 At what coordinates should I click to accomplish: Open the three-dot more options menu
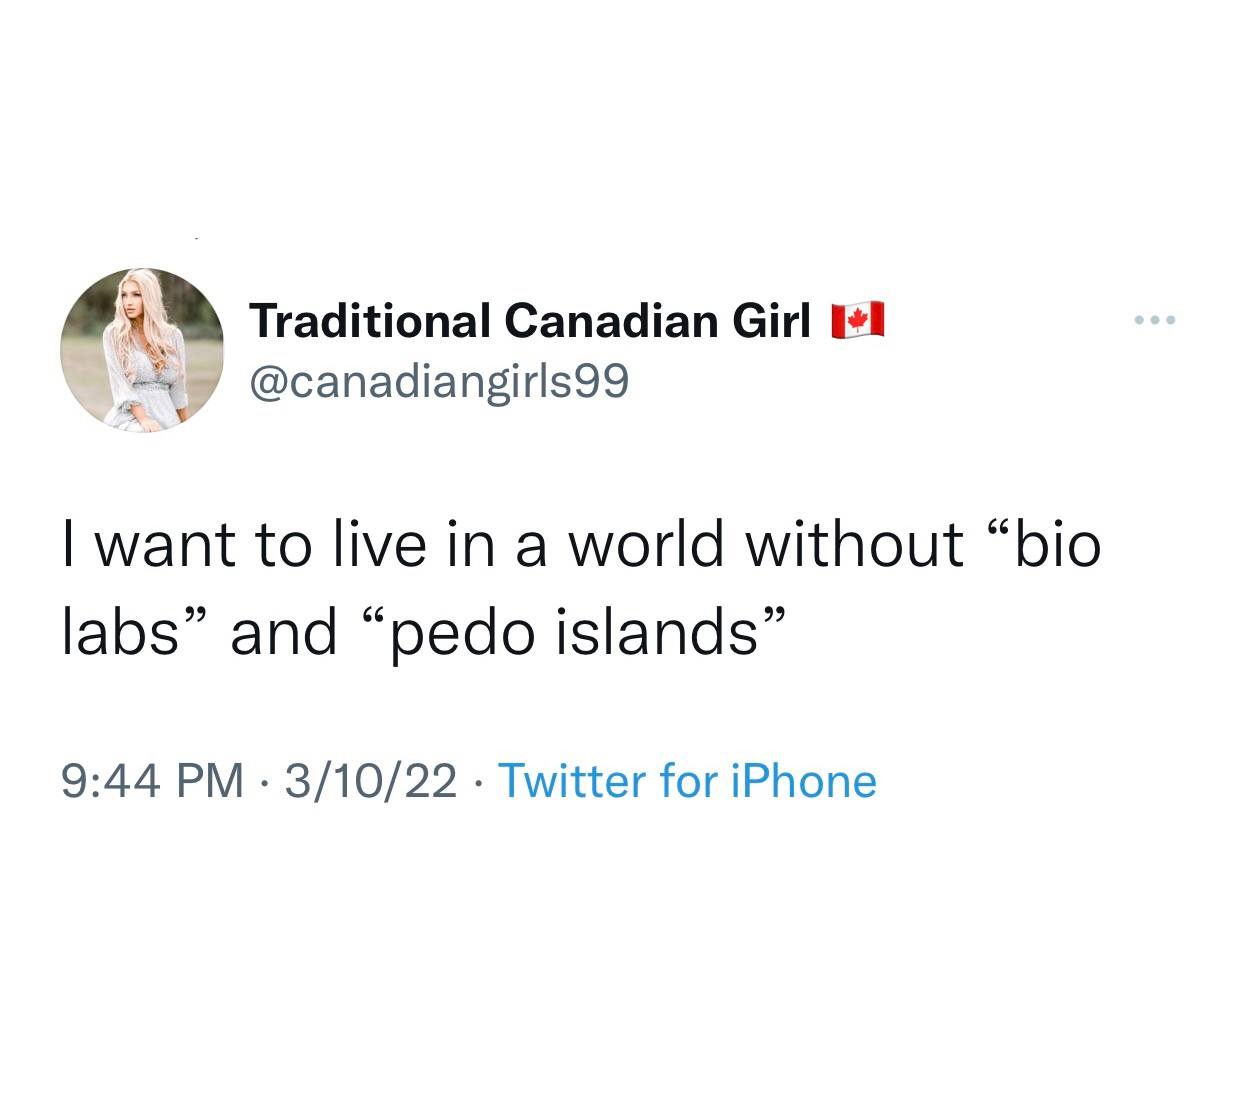click(1157, 321)
